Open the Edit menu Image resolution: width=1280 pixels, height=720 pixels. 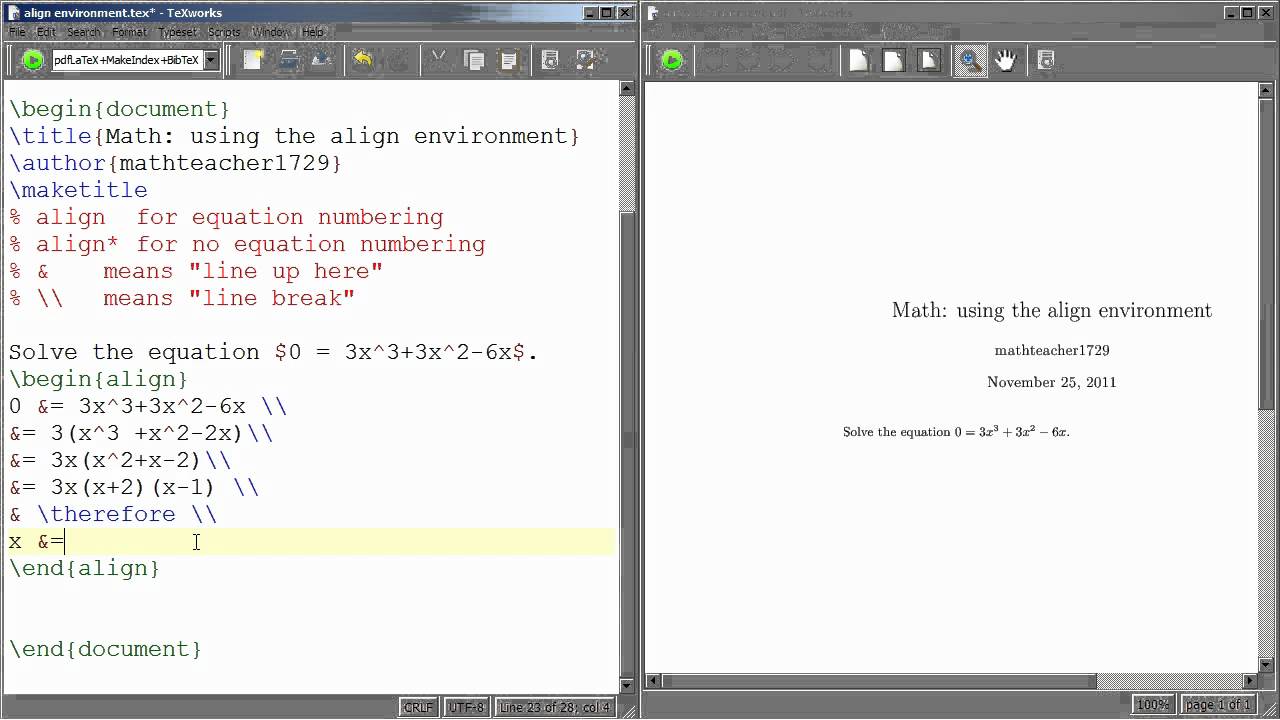click(47, 32)
